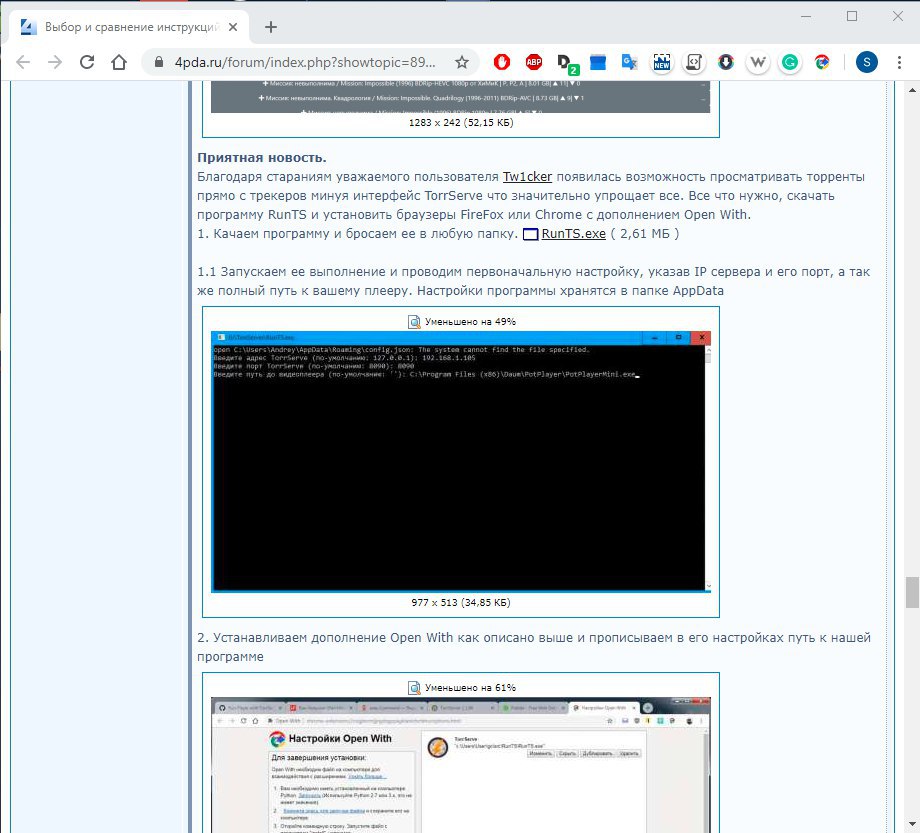Open the S profile avatar menu
Image resolution: width=920 pixels, height=833 pixels.
pos(867,62)
